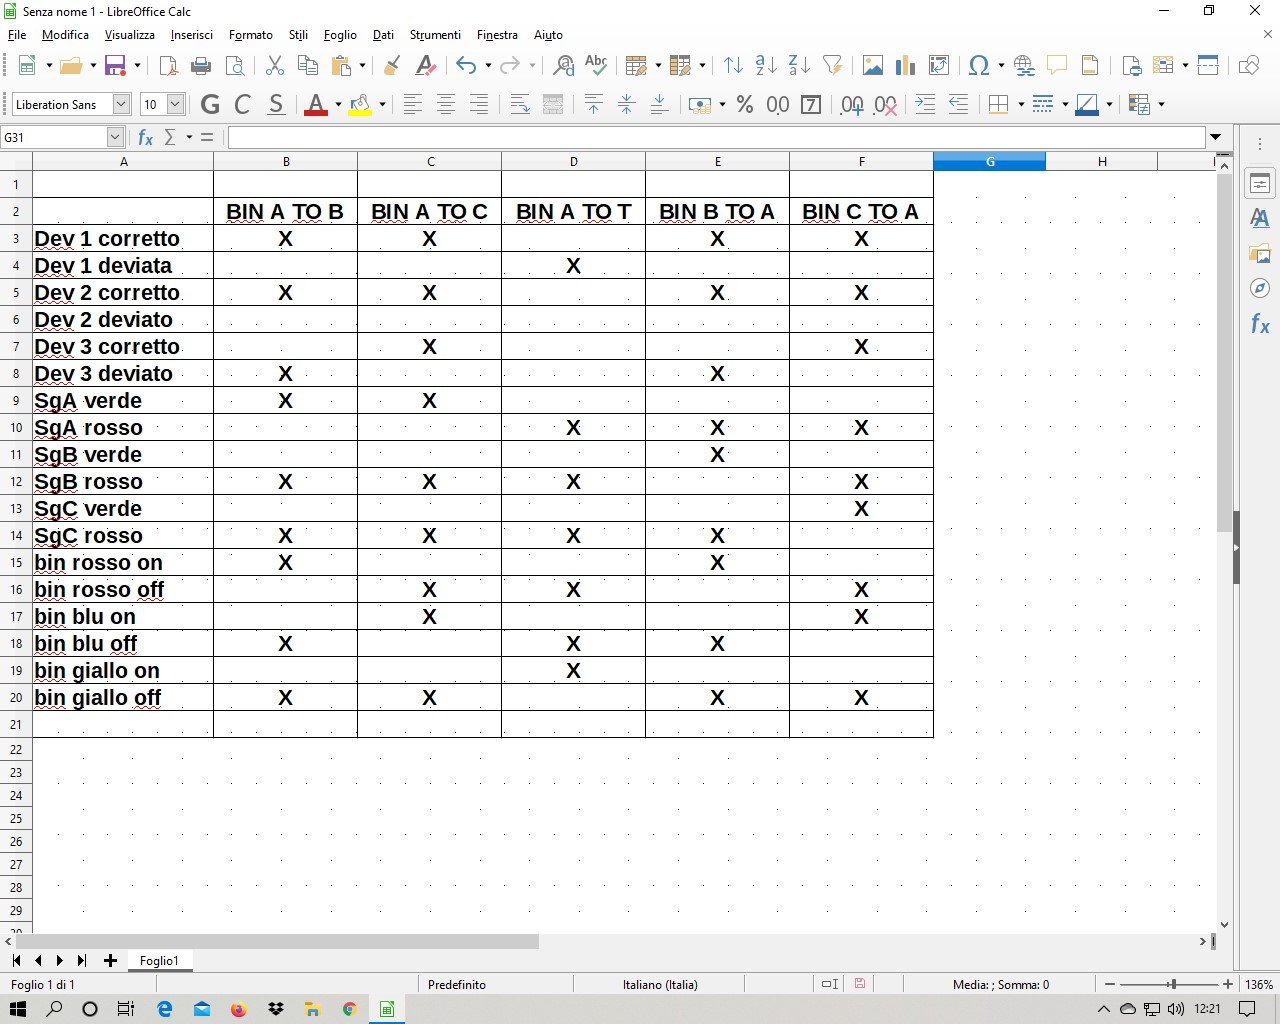Viewport: 1280px width, 1024px height.
Task: Toggle Italic formatting (C button)
Action: [242, 105]
